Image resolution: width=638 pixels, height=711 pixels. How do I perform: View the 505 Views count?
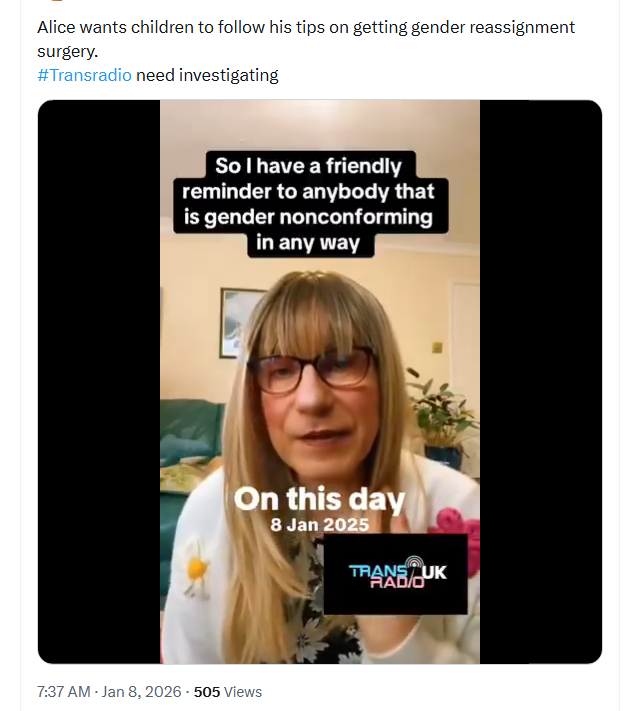[x=227, y=691]
